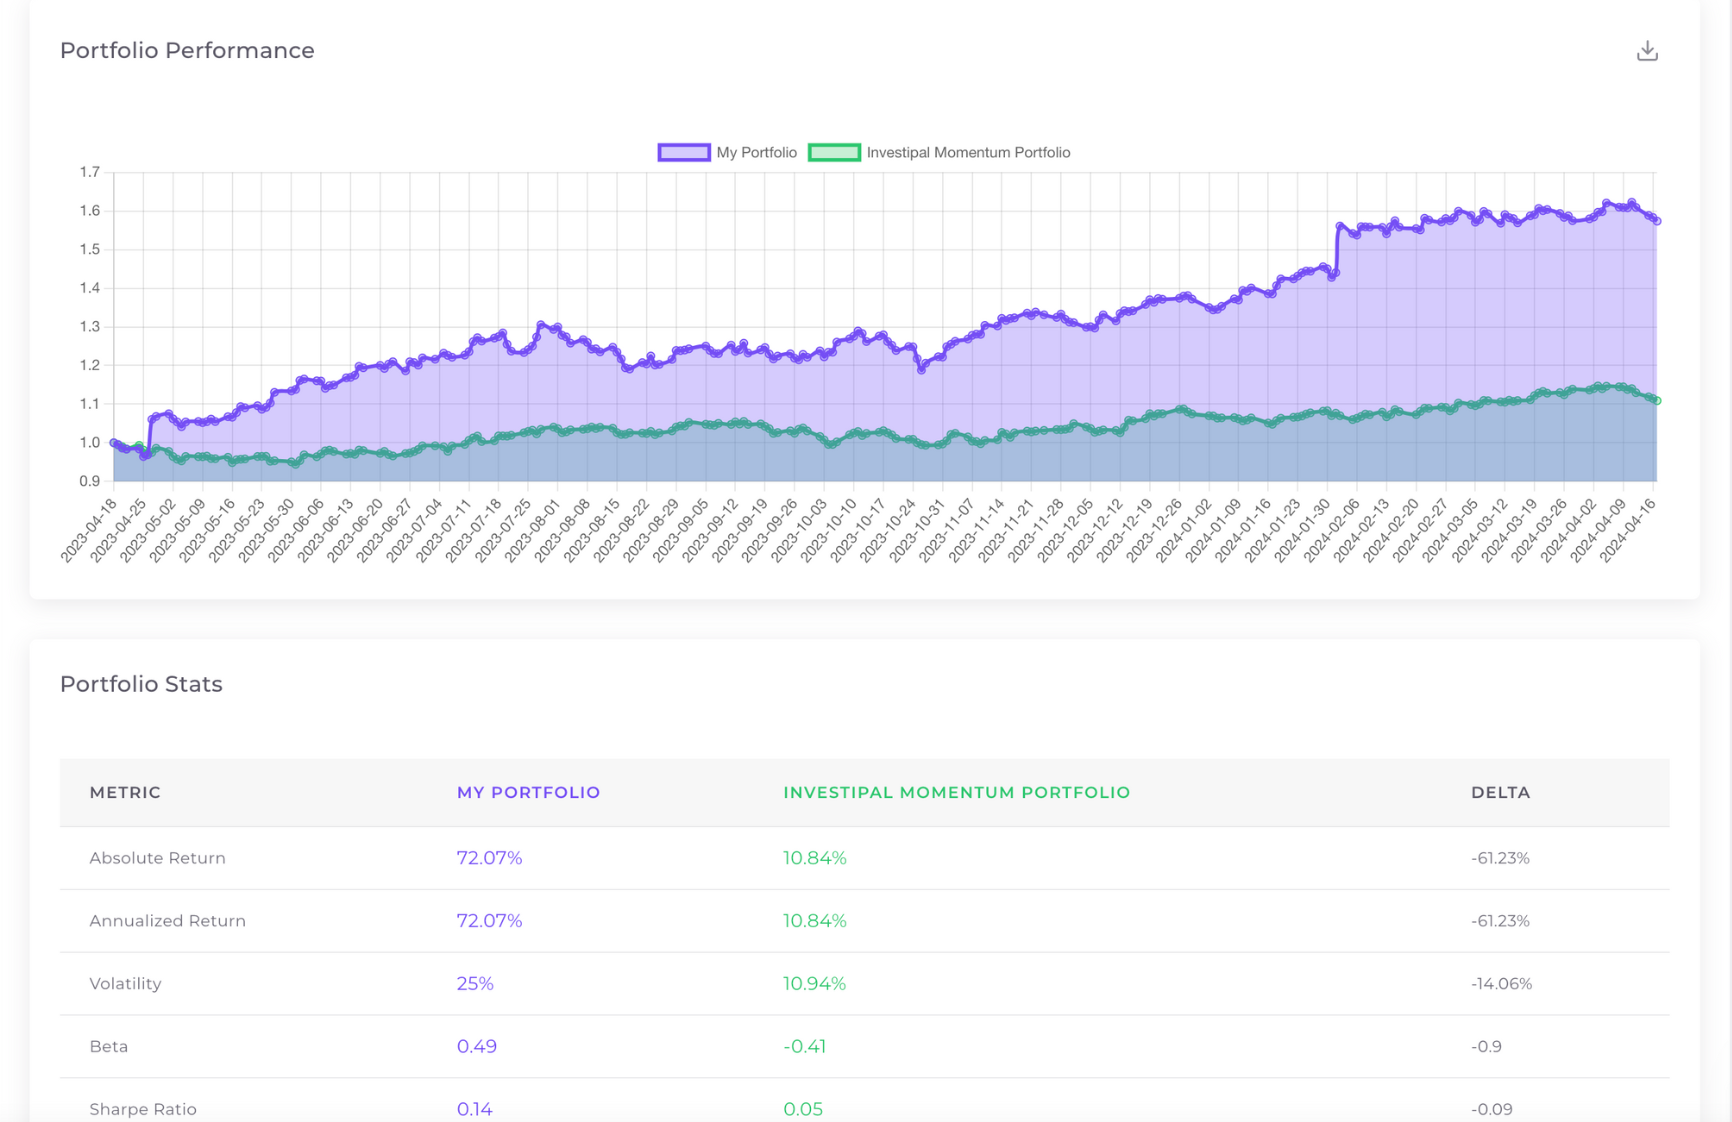The width and height of the screenshot is (1732, 1122).
Task: Click the INVESTIPAL MOMENTUM PORTFOLIO column header
Action: [956, 792]
